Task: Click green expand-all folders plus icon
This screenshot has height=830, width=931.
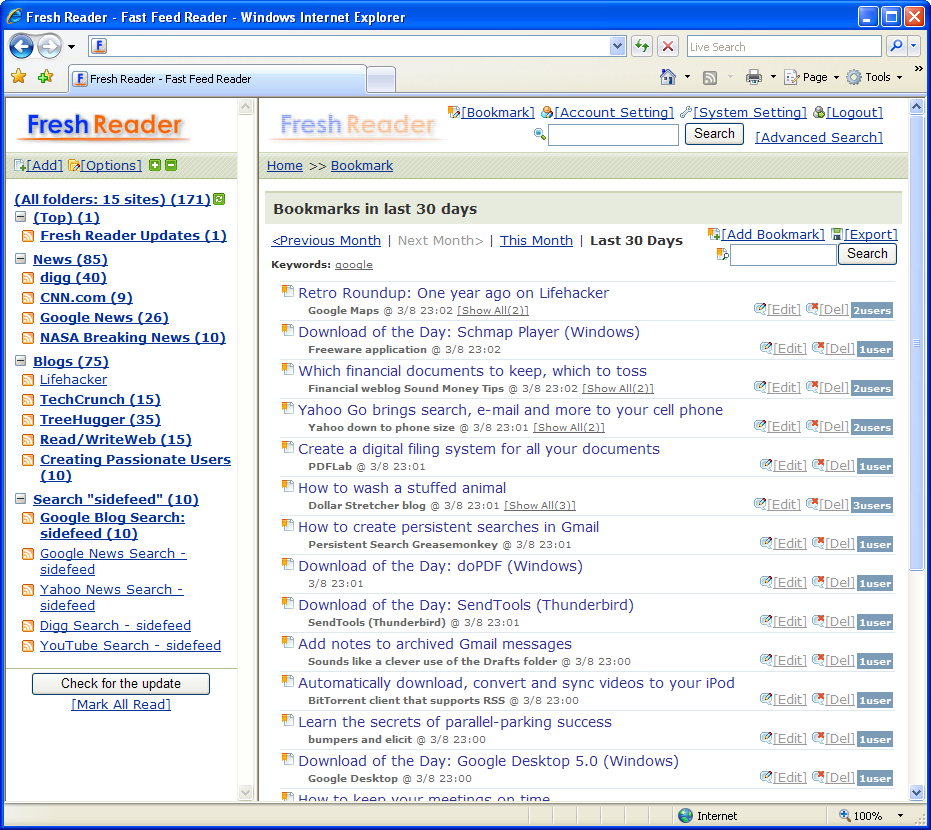Action: pos(155,165)
